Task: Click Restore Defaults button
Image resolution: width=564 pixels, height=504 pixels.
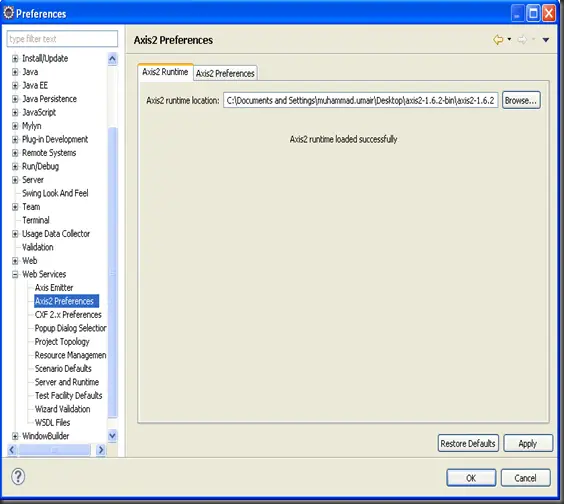Action: 468,443
